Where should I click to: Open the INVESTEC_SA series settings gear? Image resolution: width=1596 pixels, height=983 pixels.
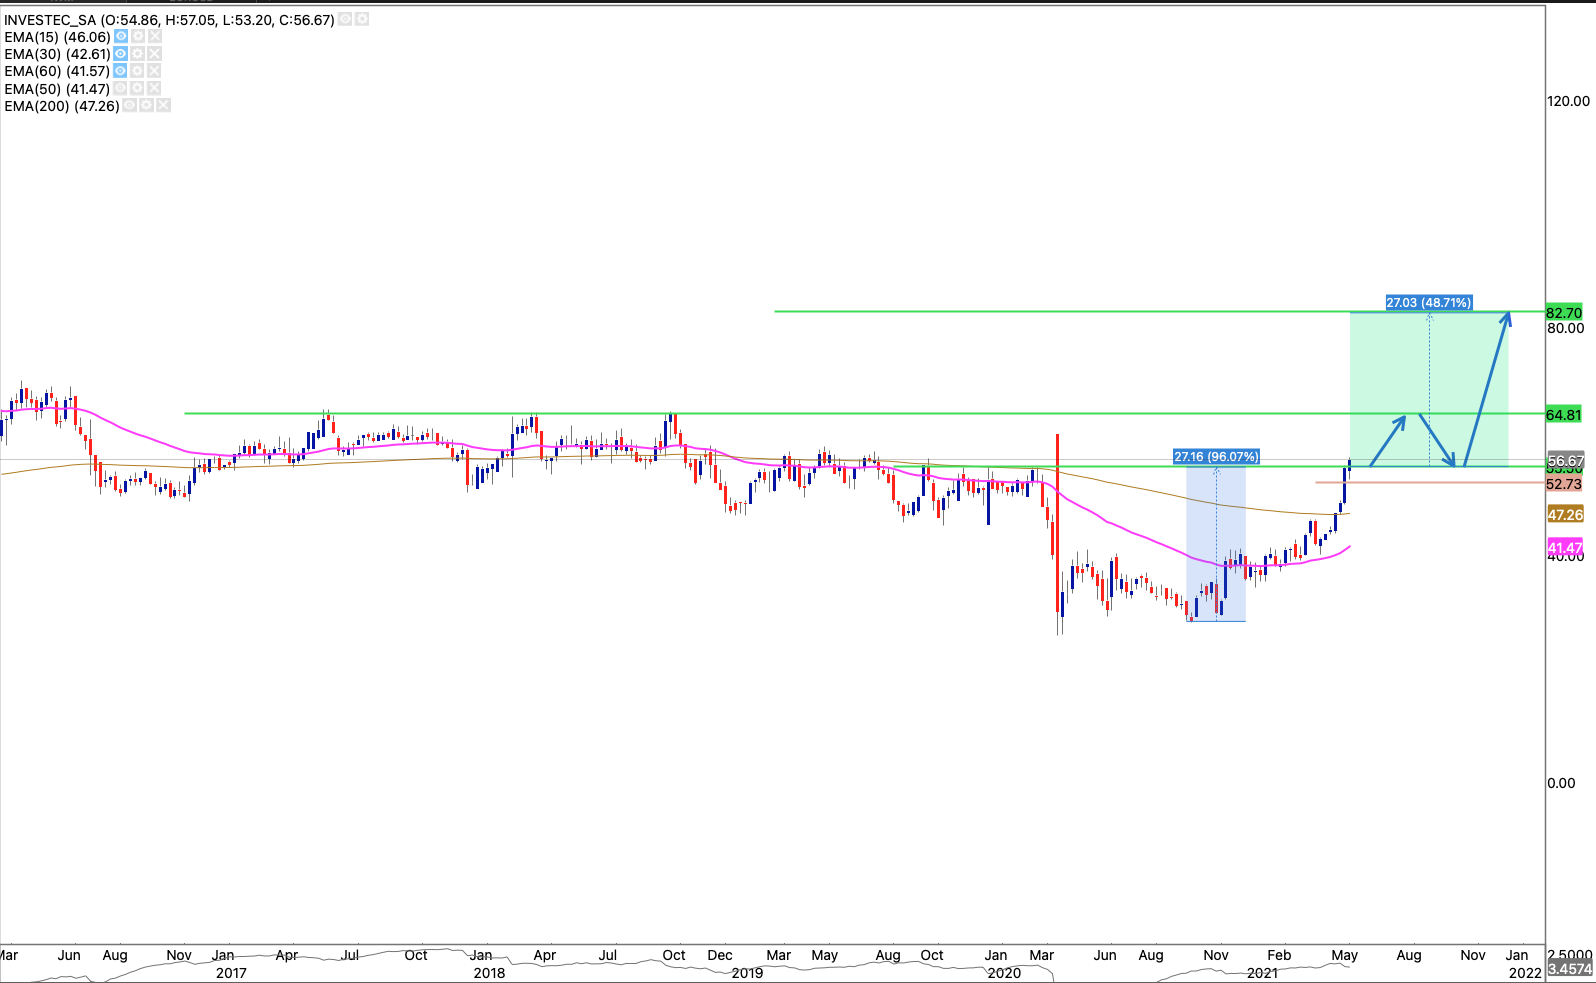pyautogui.click(x=362, y=19)
